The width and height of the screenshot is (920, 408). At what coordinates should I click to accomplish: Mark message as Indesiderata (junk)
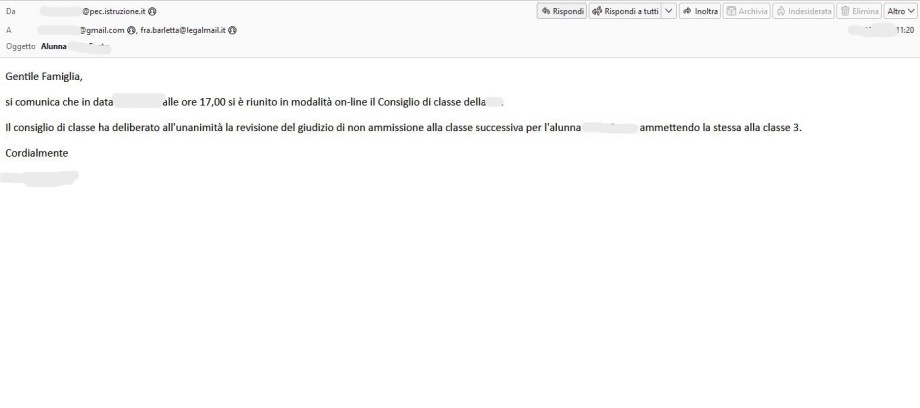click(x=803, y=11)
